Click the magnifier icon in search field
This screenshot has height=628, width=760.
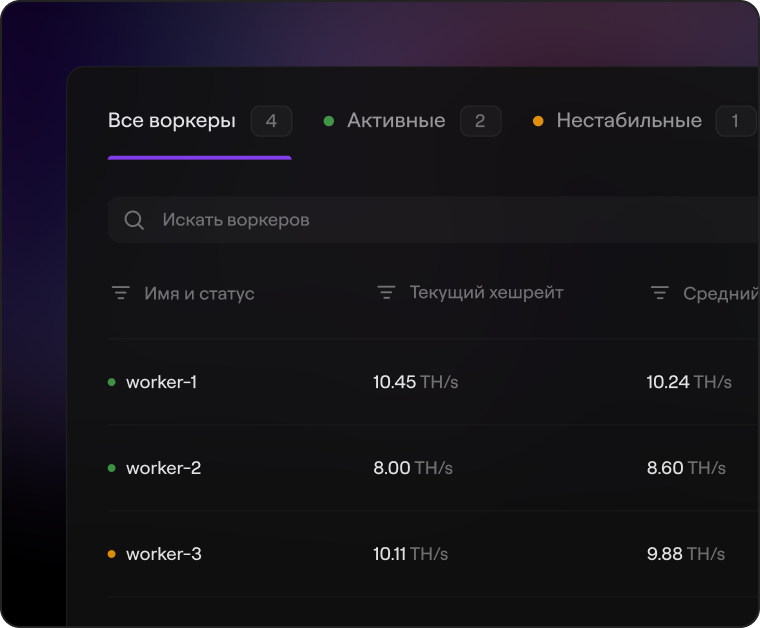[134, 220]
